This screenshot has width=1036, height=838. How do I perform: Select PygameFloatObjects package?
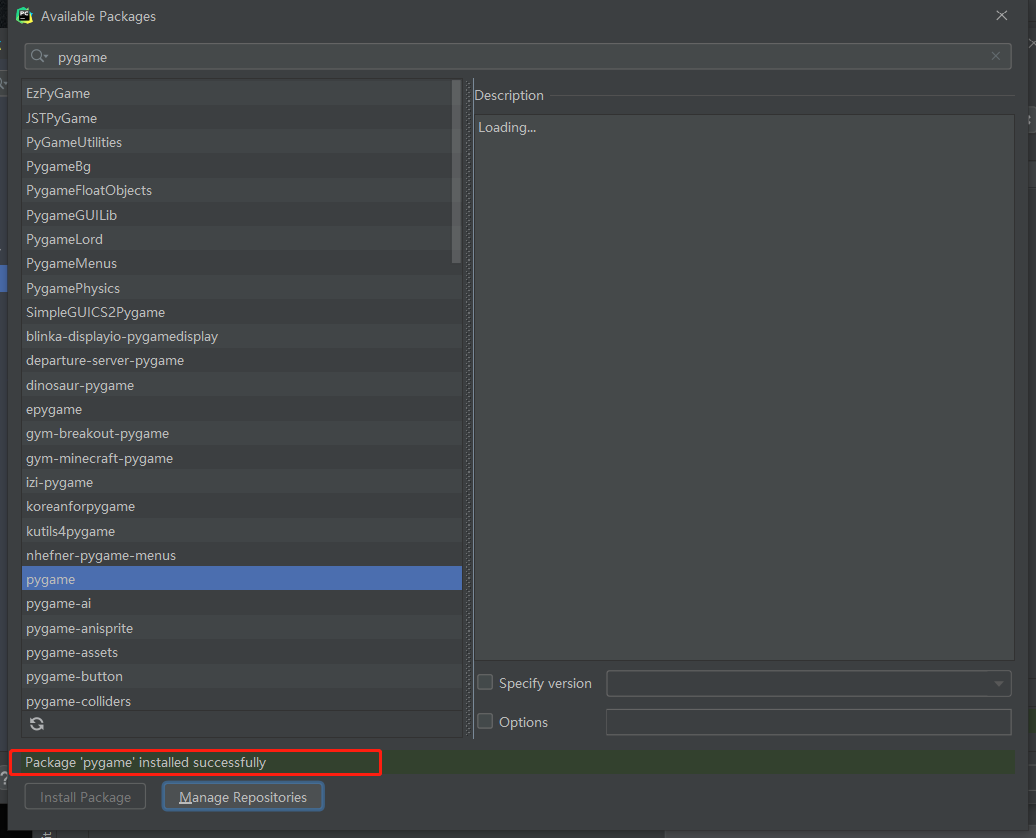[x=242, y=190]
